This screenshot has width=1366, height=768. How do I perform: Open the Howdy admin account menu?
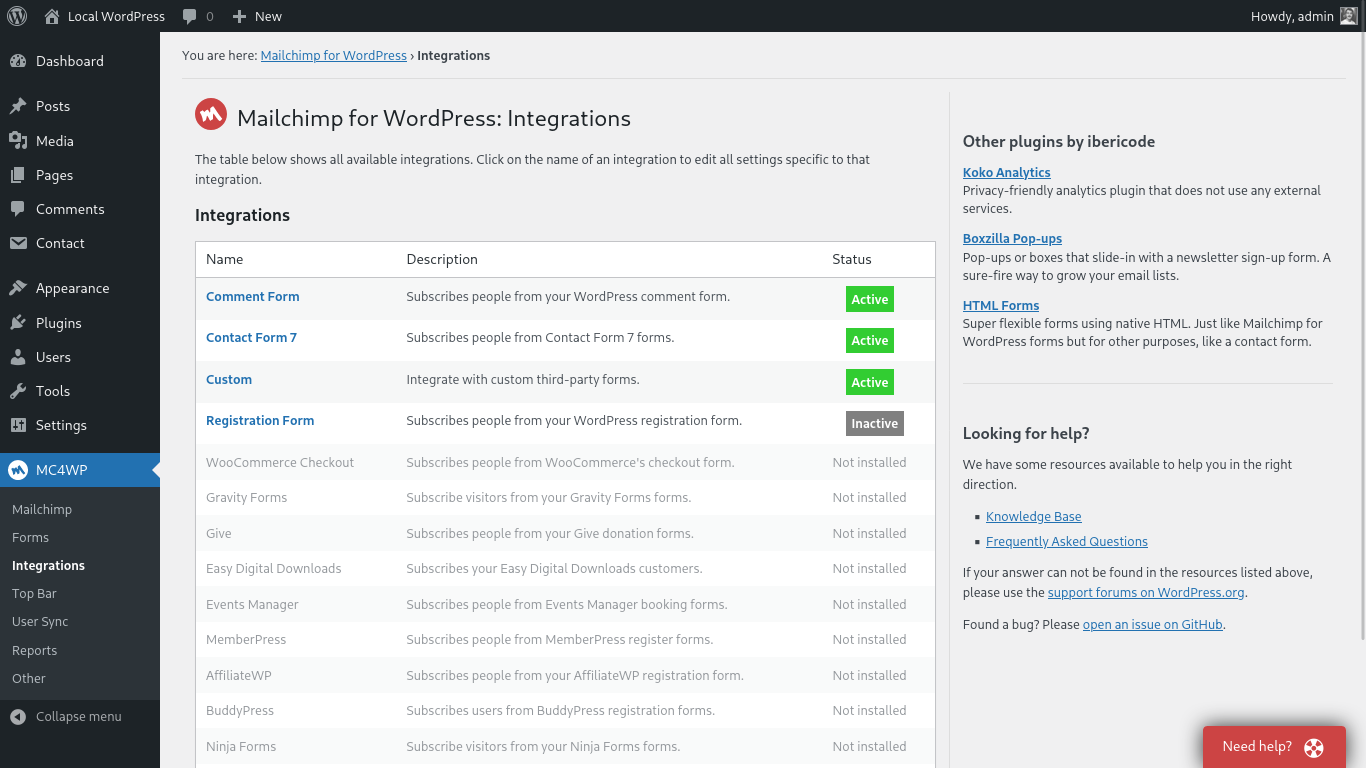click(x=1290, y=16)
